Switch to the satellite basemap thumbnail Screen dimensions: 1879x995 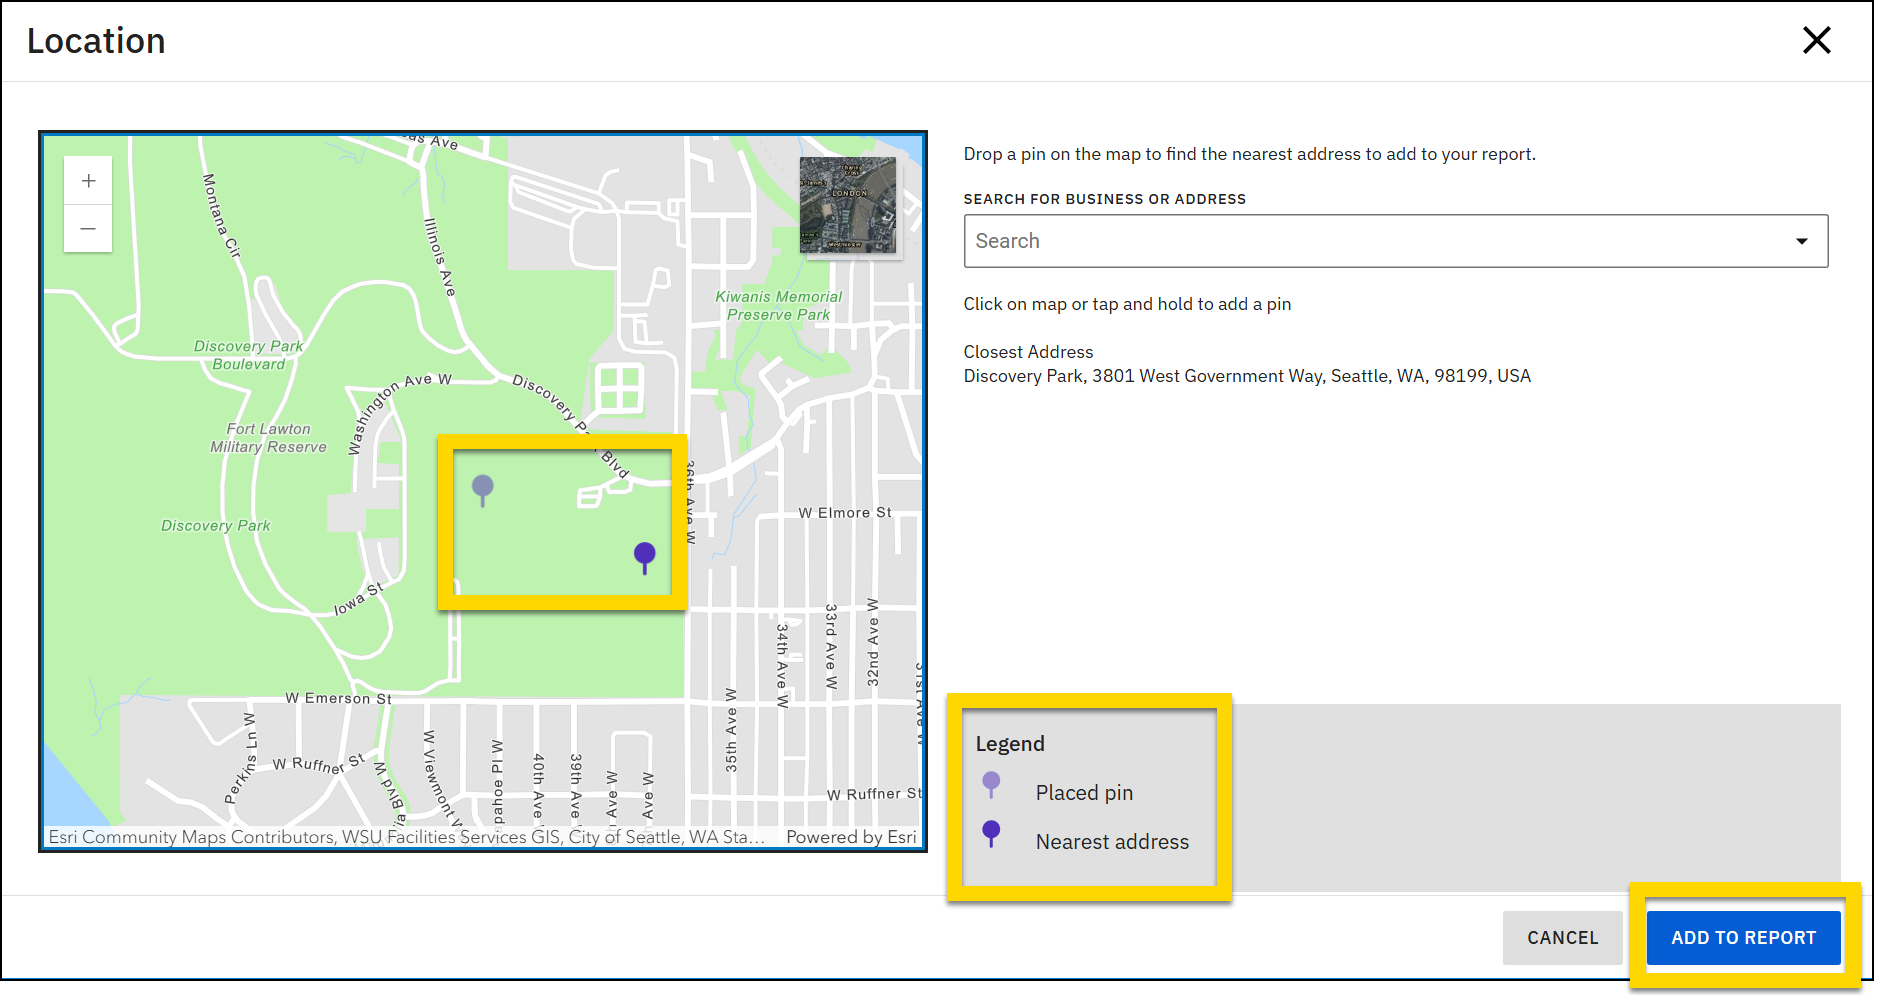click(849, 207)
